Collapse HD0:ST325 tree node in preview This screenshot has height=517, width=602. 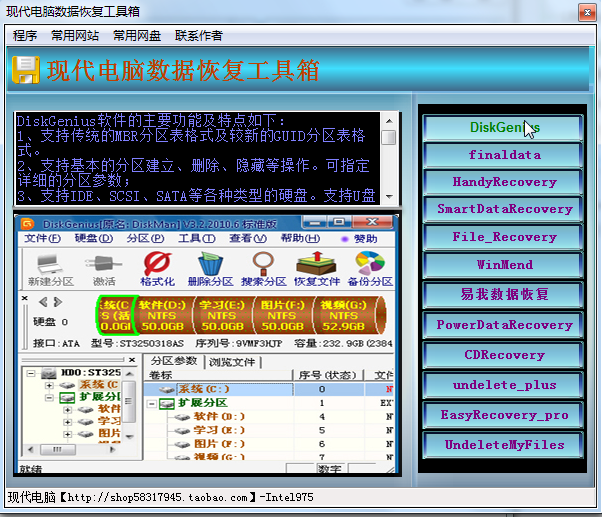click(x=31, y=373)
